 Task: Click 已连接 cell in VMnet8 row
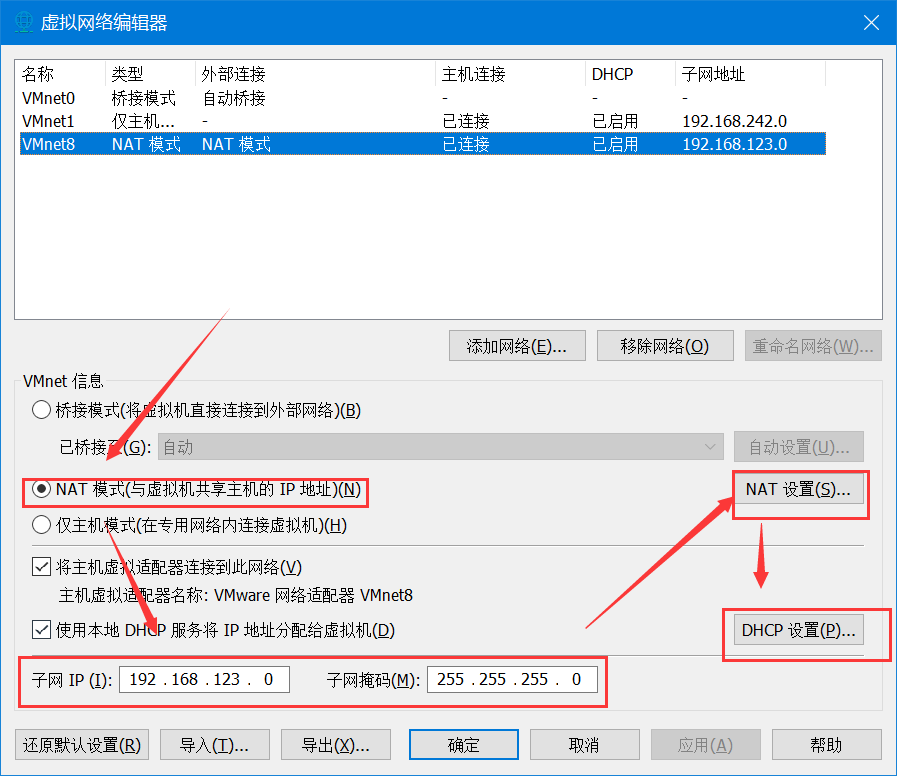tap(466, 144)
